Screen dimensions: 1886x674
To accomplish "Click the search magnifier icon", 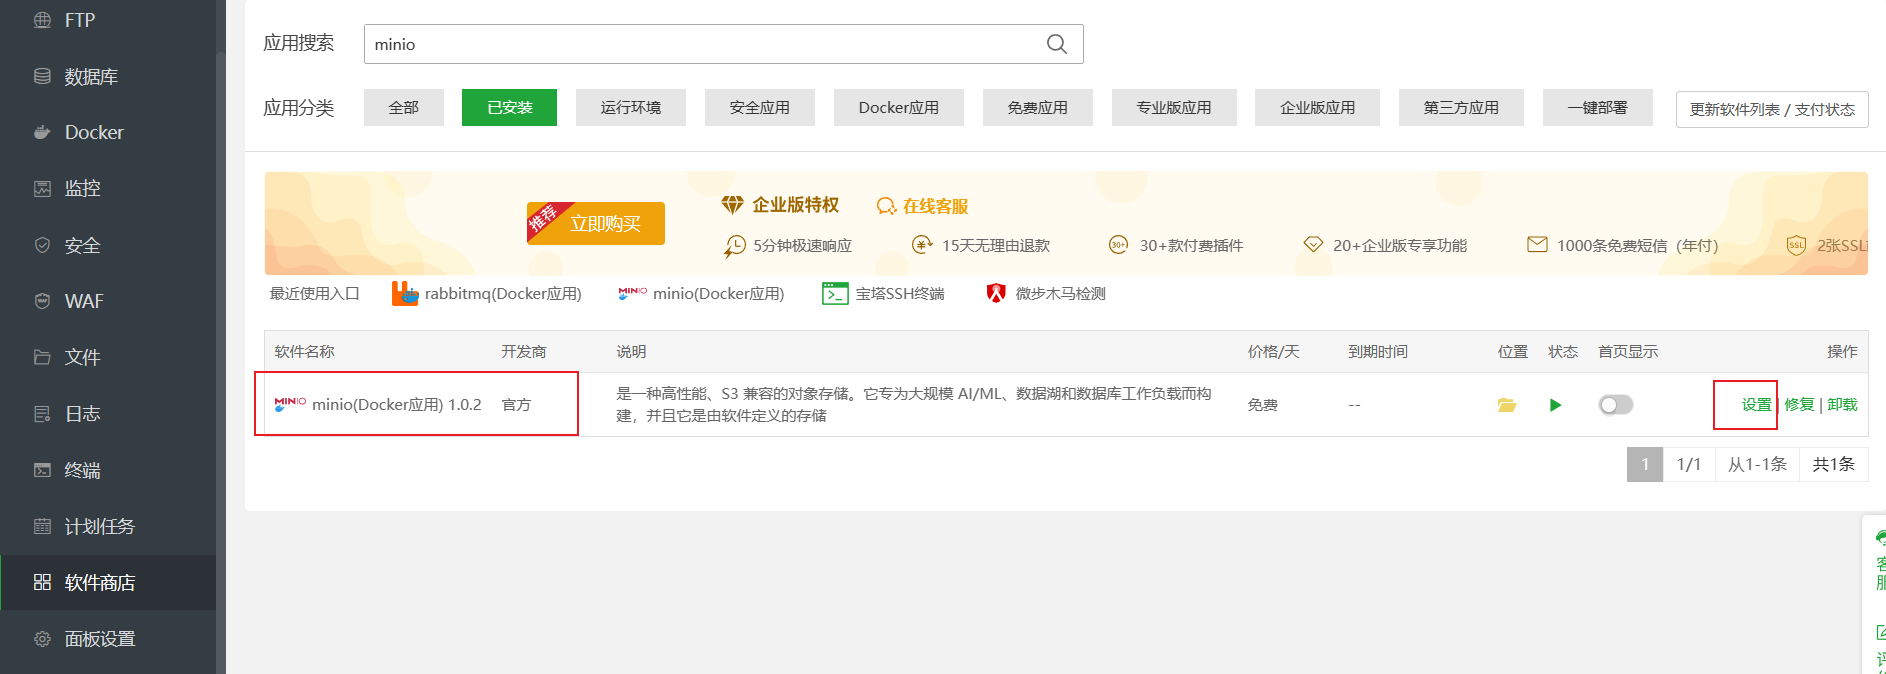I will (x=1056, y=44).
